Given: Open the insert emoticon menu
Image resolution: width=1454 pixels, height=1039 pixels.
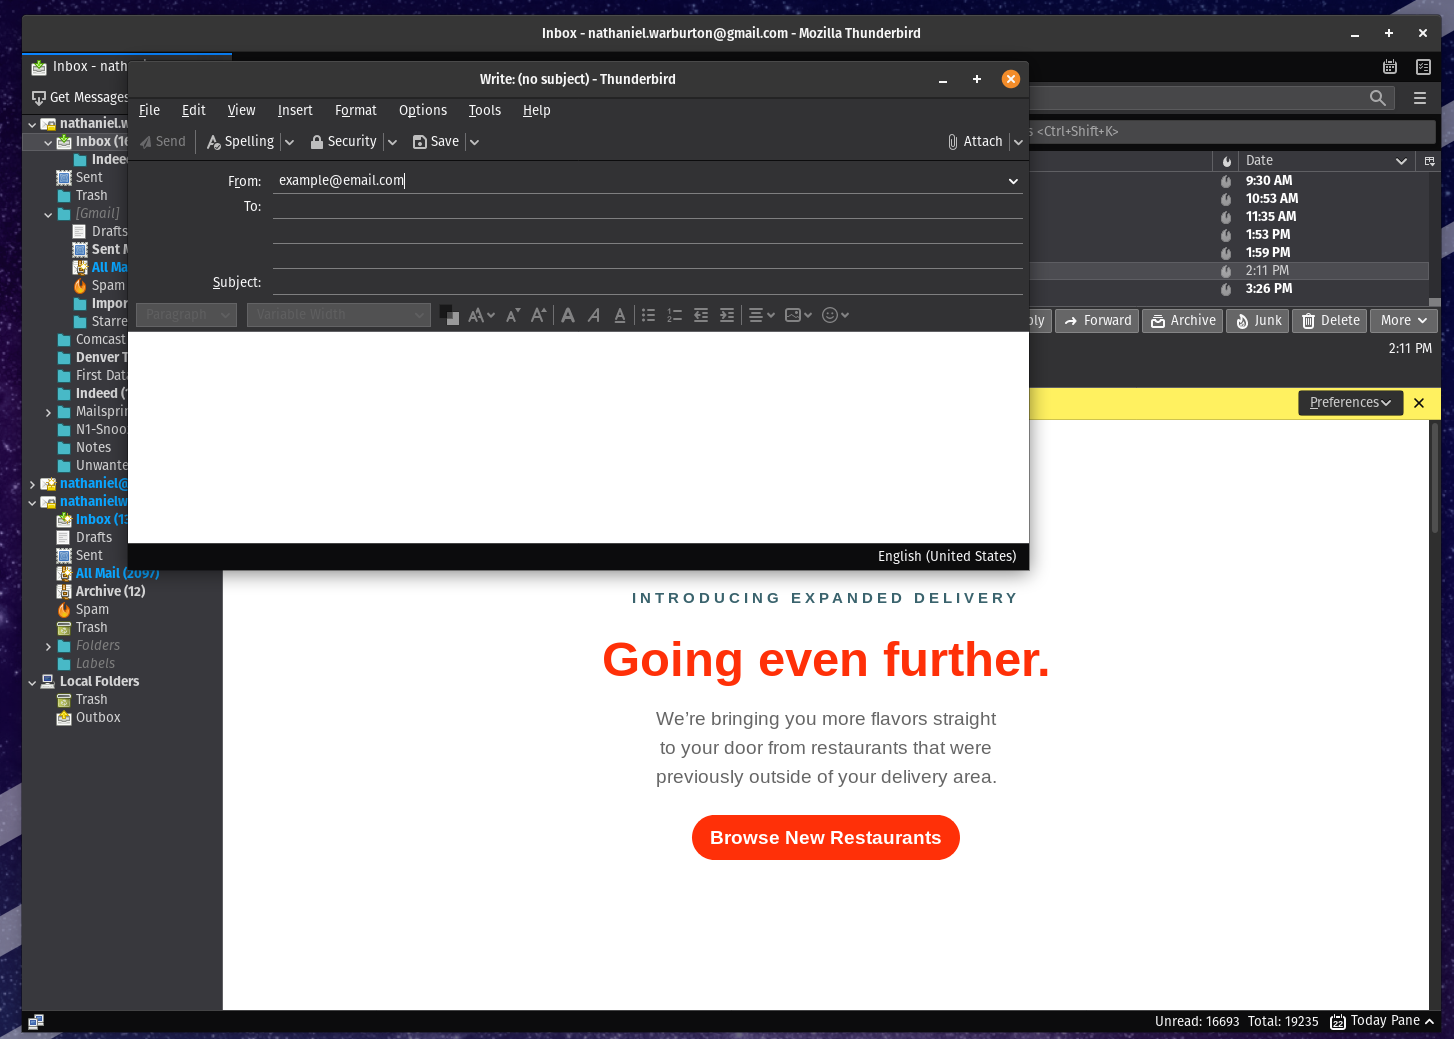Looking at the screenshot, I should tap(835, 315).
